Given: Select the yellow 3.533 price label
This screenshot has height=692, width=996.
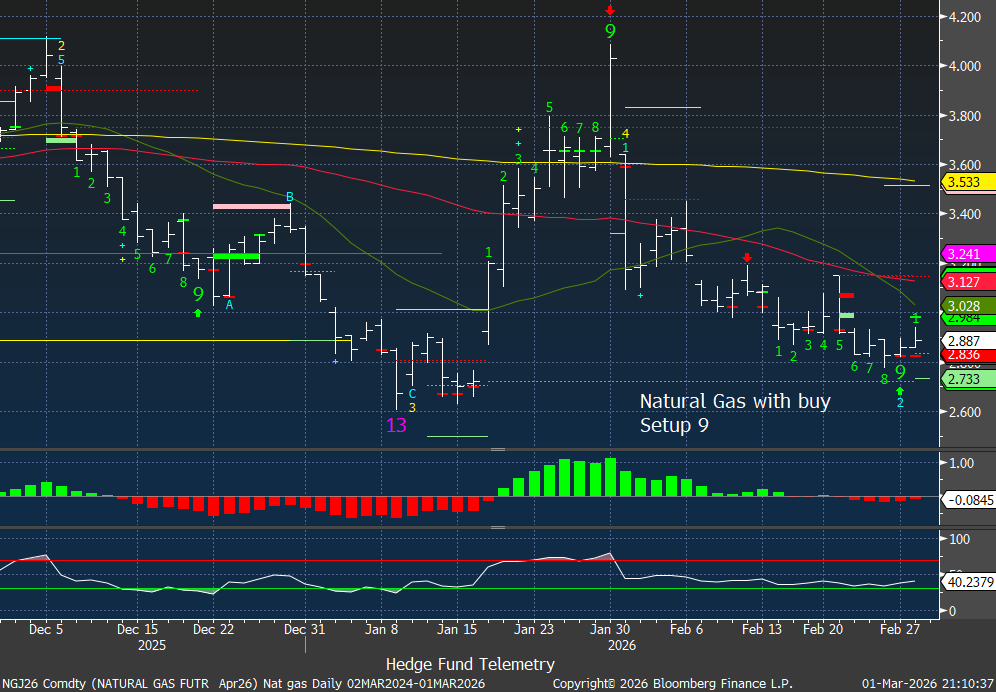Looking at the screenshot, I should coord(965,183).
